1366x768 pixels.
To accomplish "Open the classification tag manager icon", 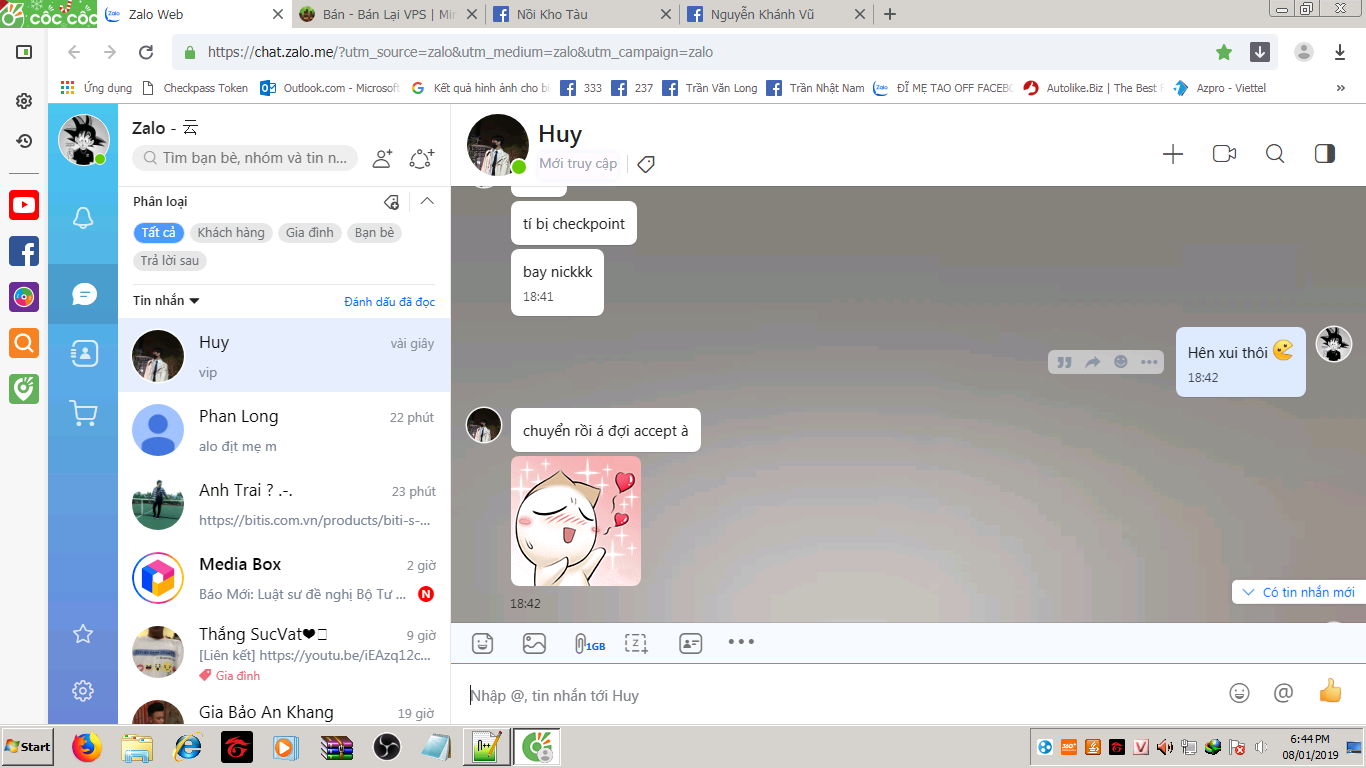I will coord(392,202).
